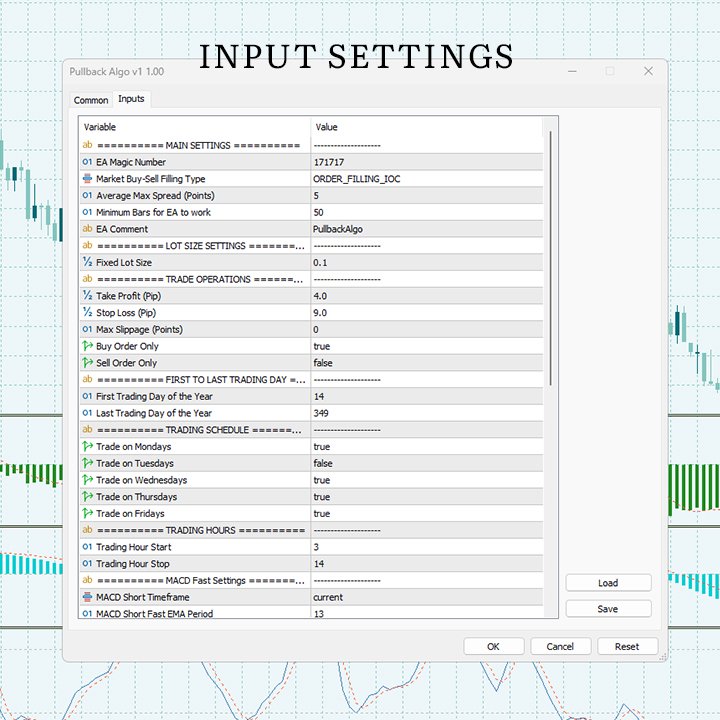Viewport: 720px width, 720px height.
Task: Click the integer icon beside Average Max Spread
Action: pos(87,196)
